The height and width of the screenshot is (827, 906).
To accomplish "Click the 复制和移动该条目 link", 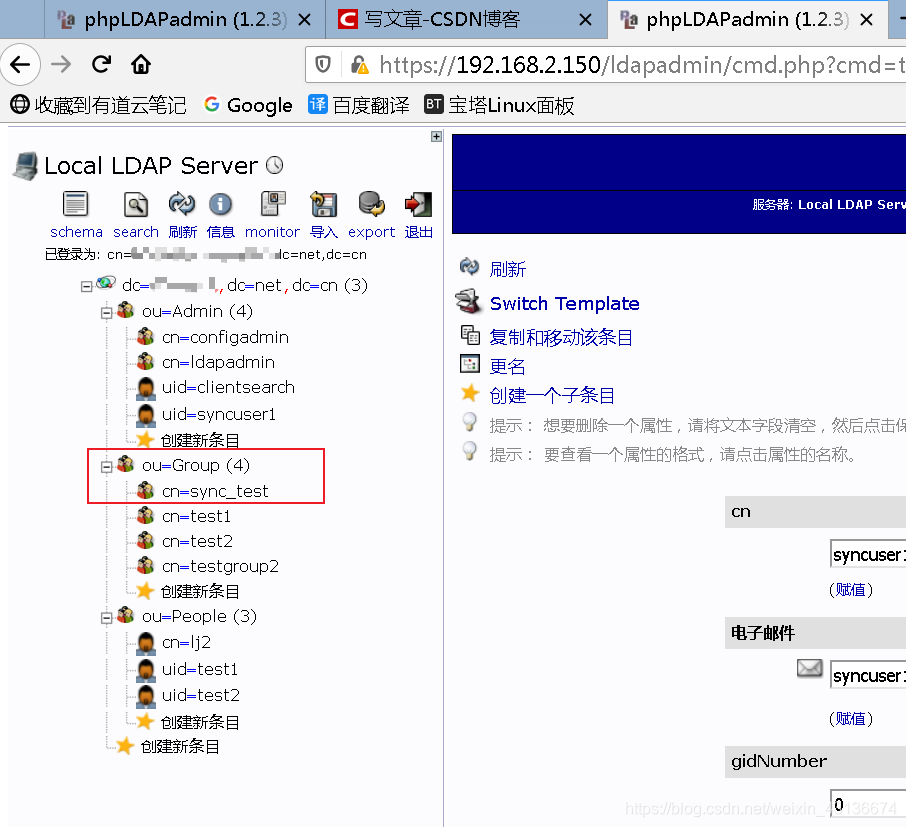I will (x=561, y=338).
